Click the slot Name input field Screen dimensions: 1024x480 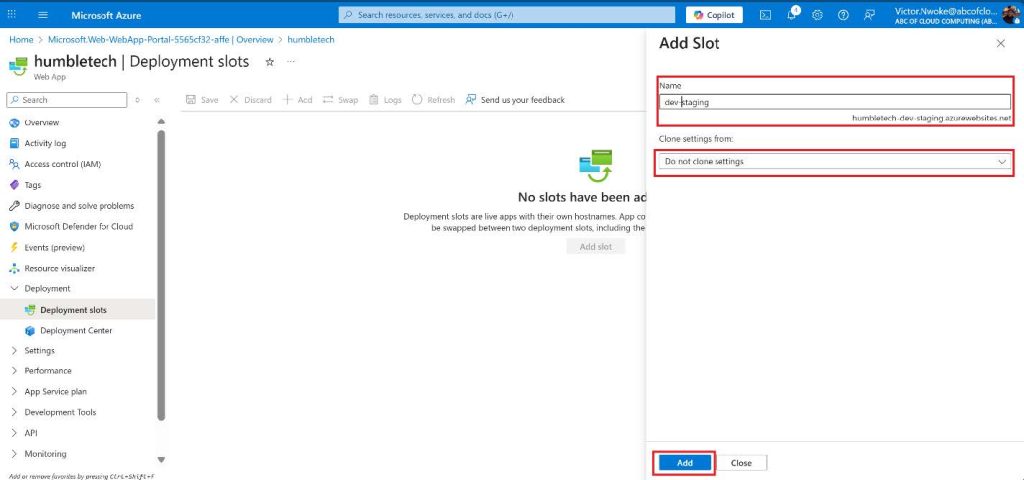[835, 102]
